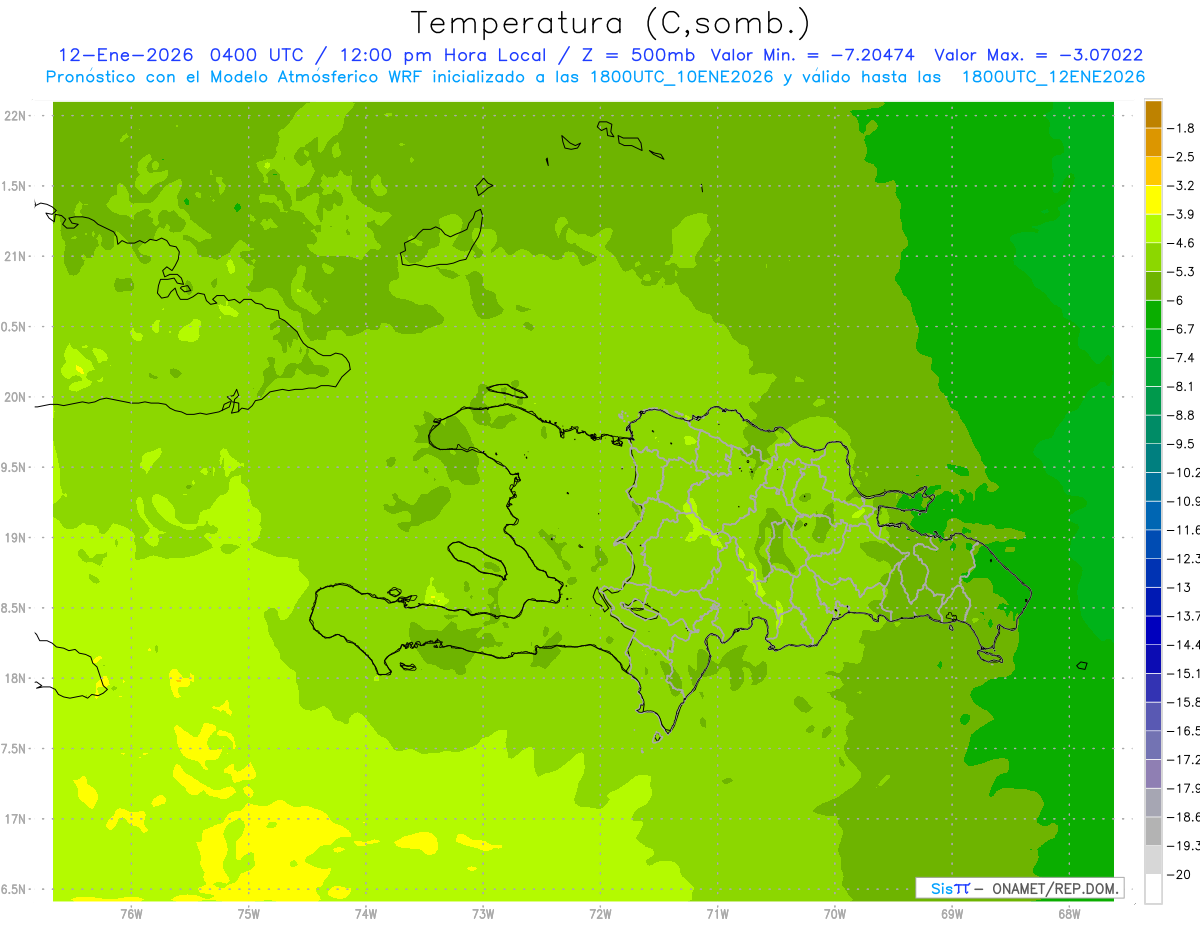The width and height of the screenshot is (1200, 927).
Task: Click the "72W" longitude axis label
Action: [x=600, y=913]
